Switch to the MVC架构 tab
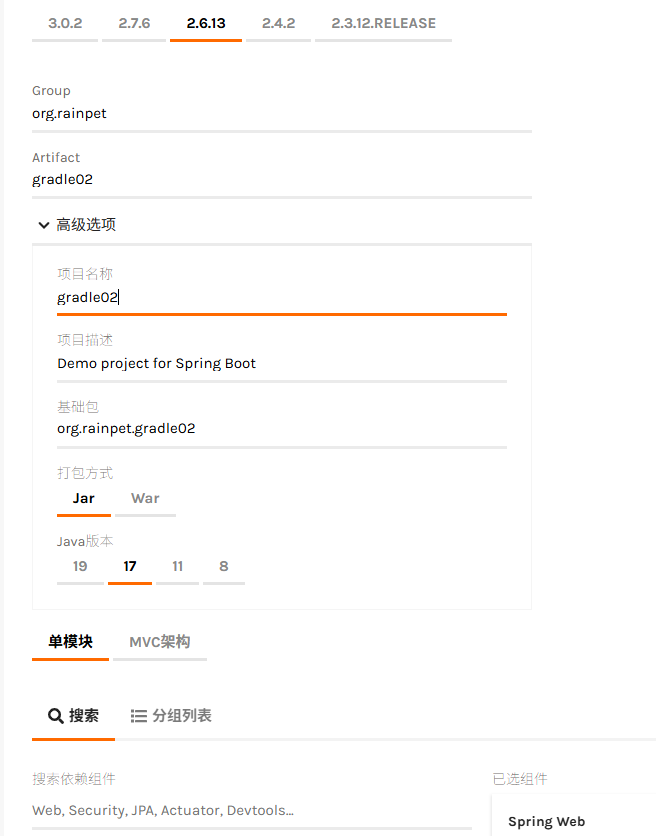656x836 pixels. coord(160,643)
